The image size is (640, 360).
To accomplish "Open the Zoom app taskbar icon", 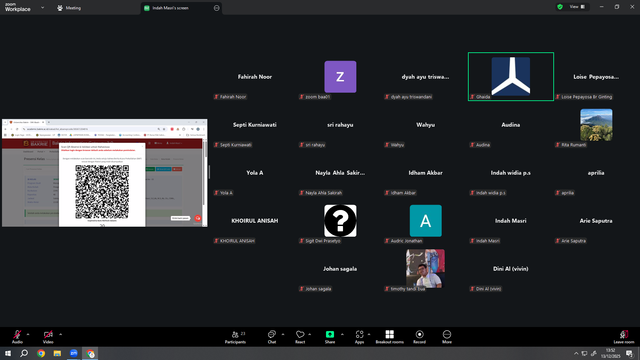I will click(x=73, y=353).
